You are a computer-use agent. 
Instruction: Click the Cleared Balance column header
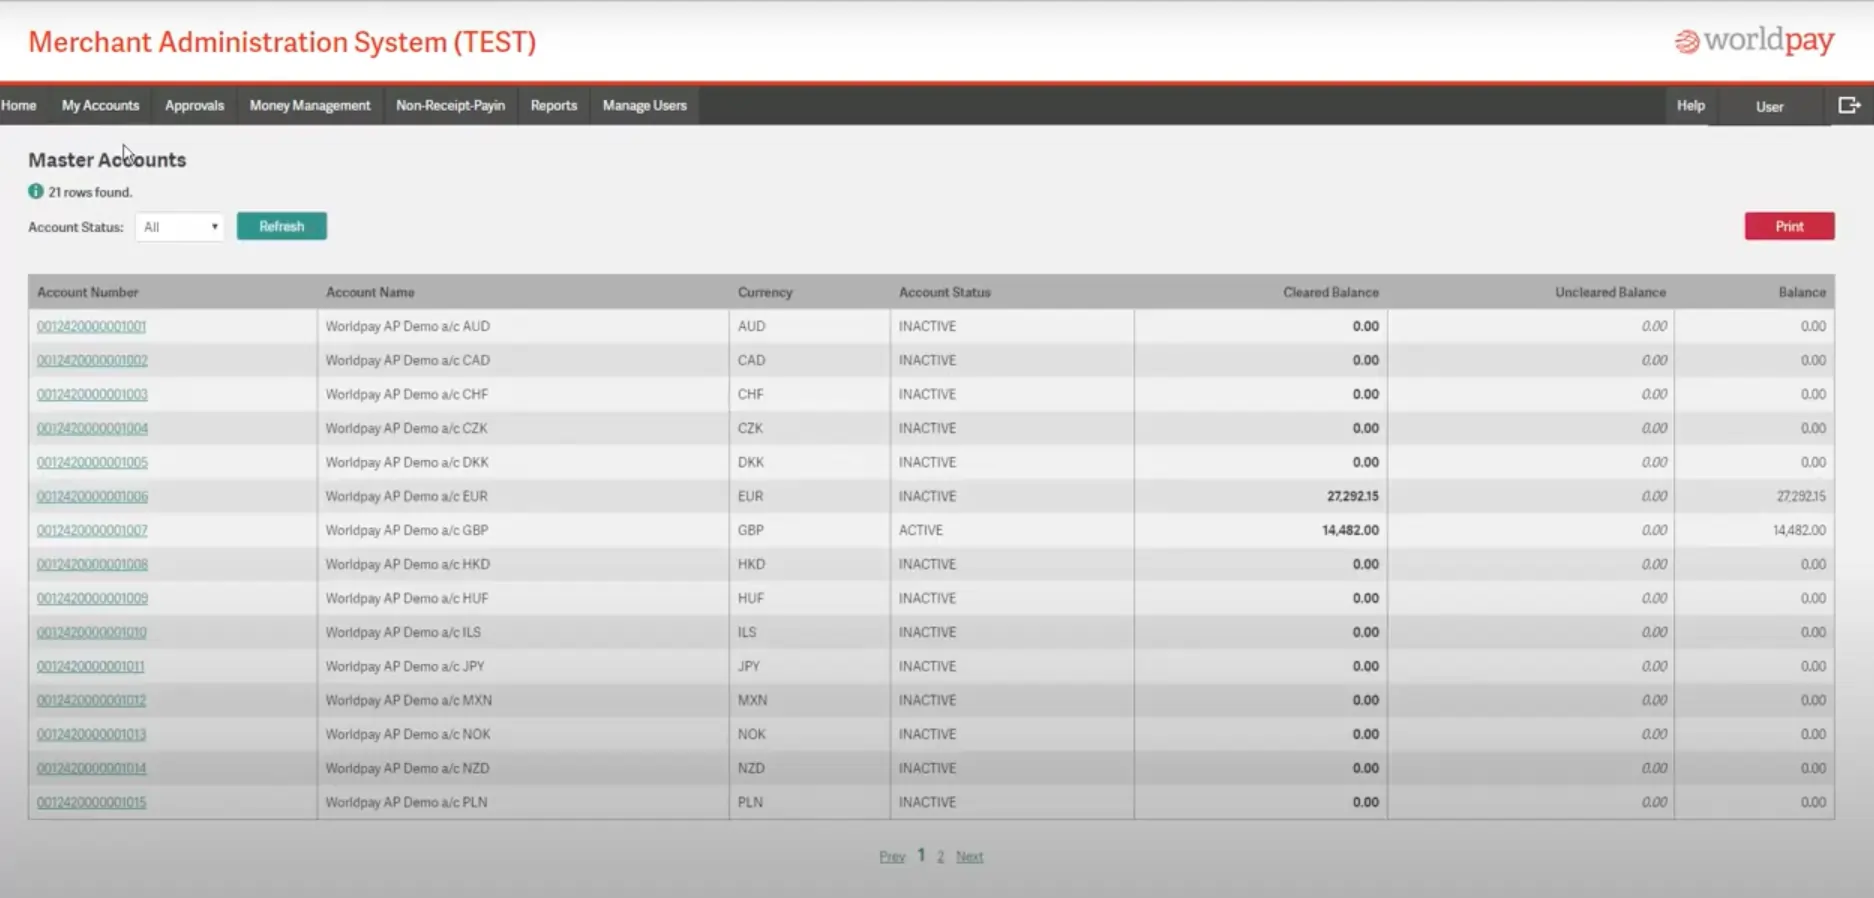(1331, 292)
